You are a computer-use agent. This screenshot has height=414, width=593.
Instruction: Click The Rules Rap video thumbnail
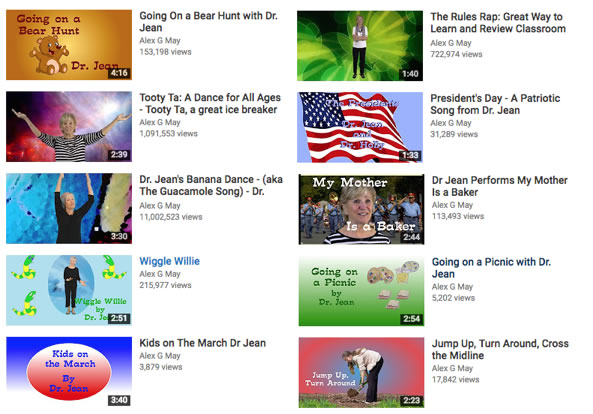click(360, 46)
